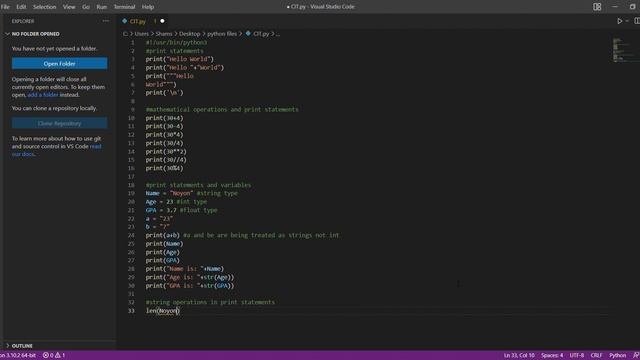Click 'Spaces: 4' indentation setting
The width and height of the screenshot is (640, 360).
tap(552, 356)
